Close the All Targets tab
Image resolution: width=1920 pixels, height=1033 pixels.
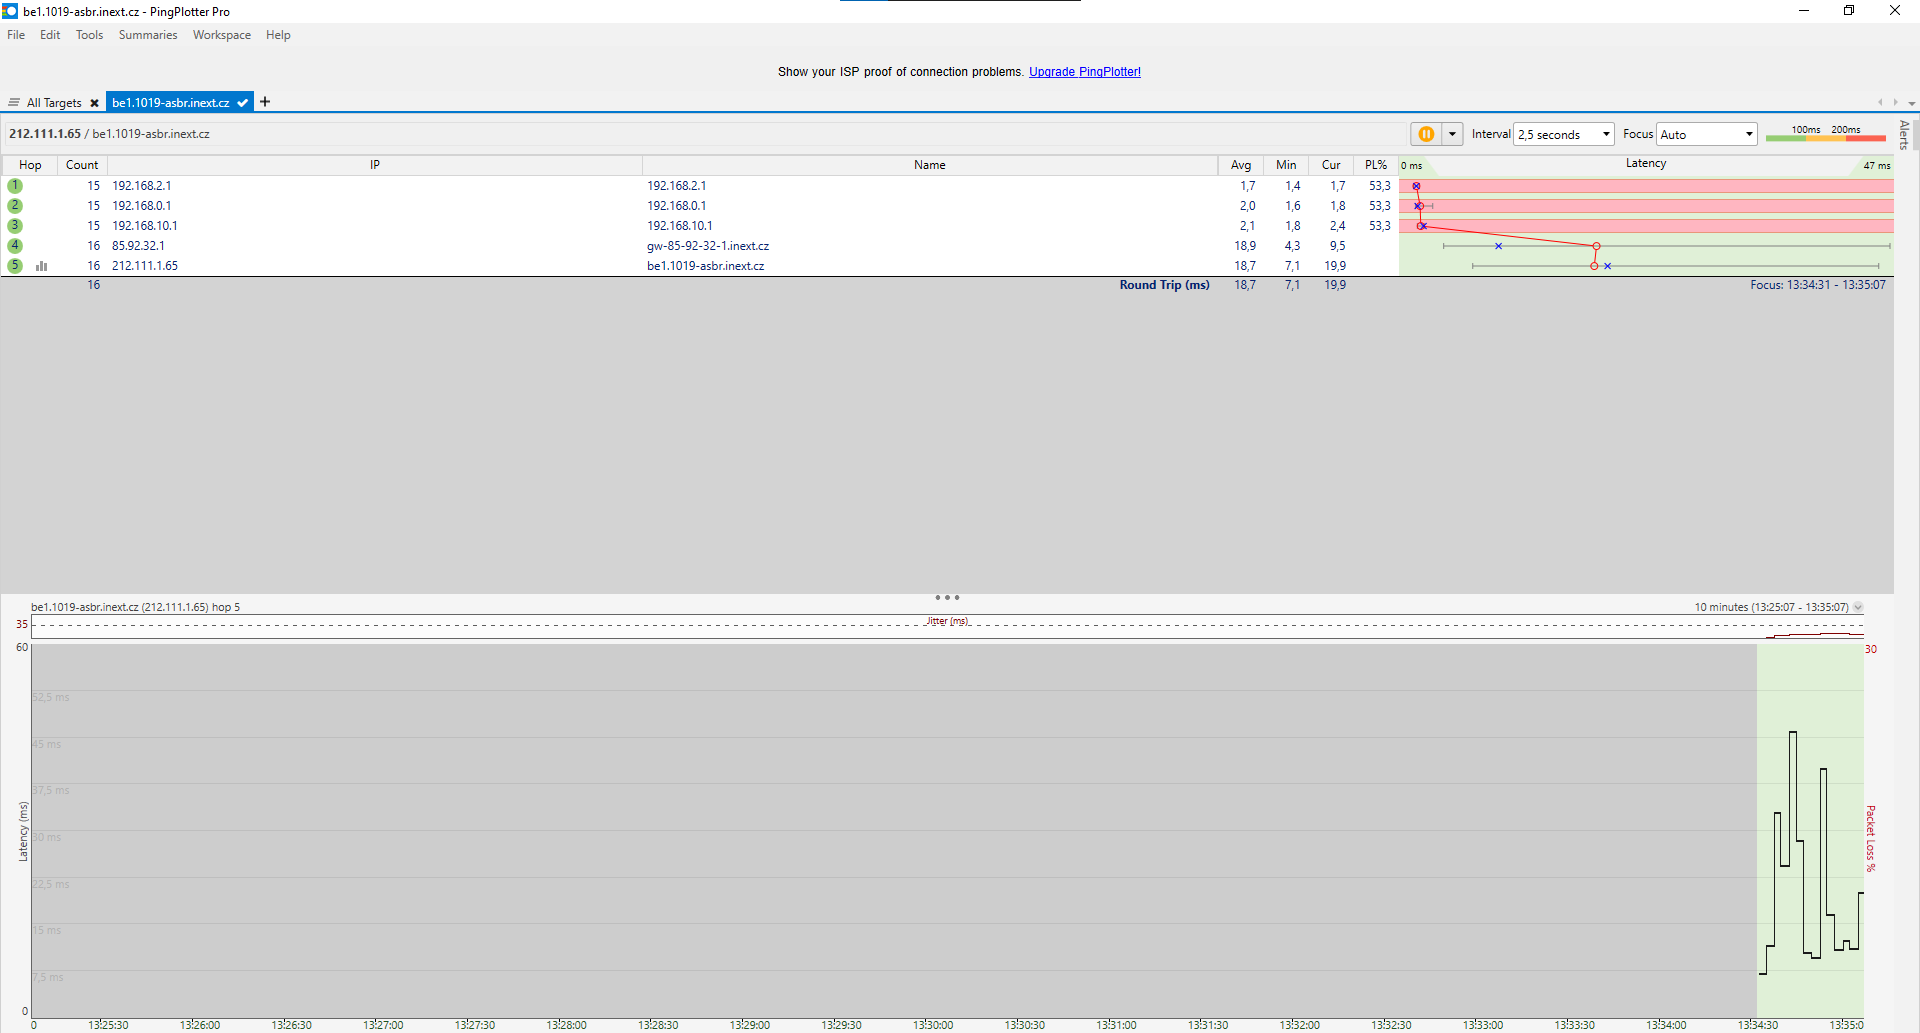point(94,103)
